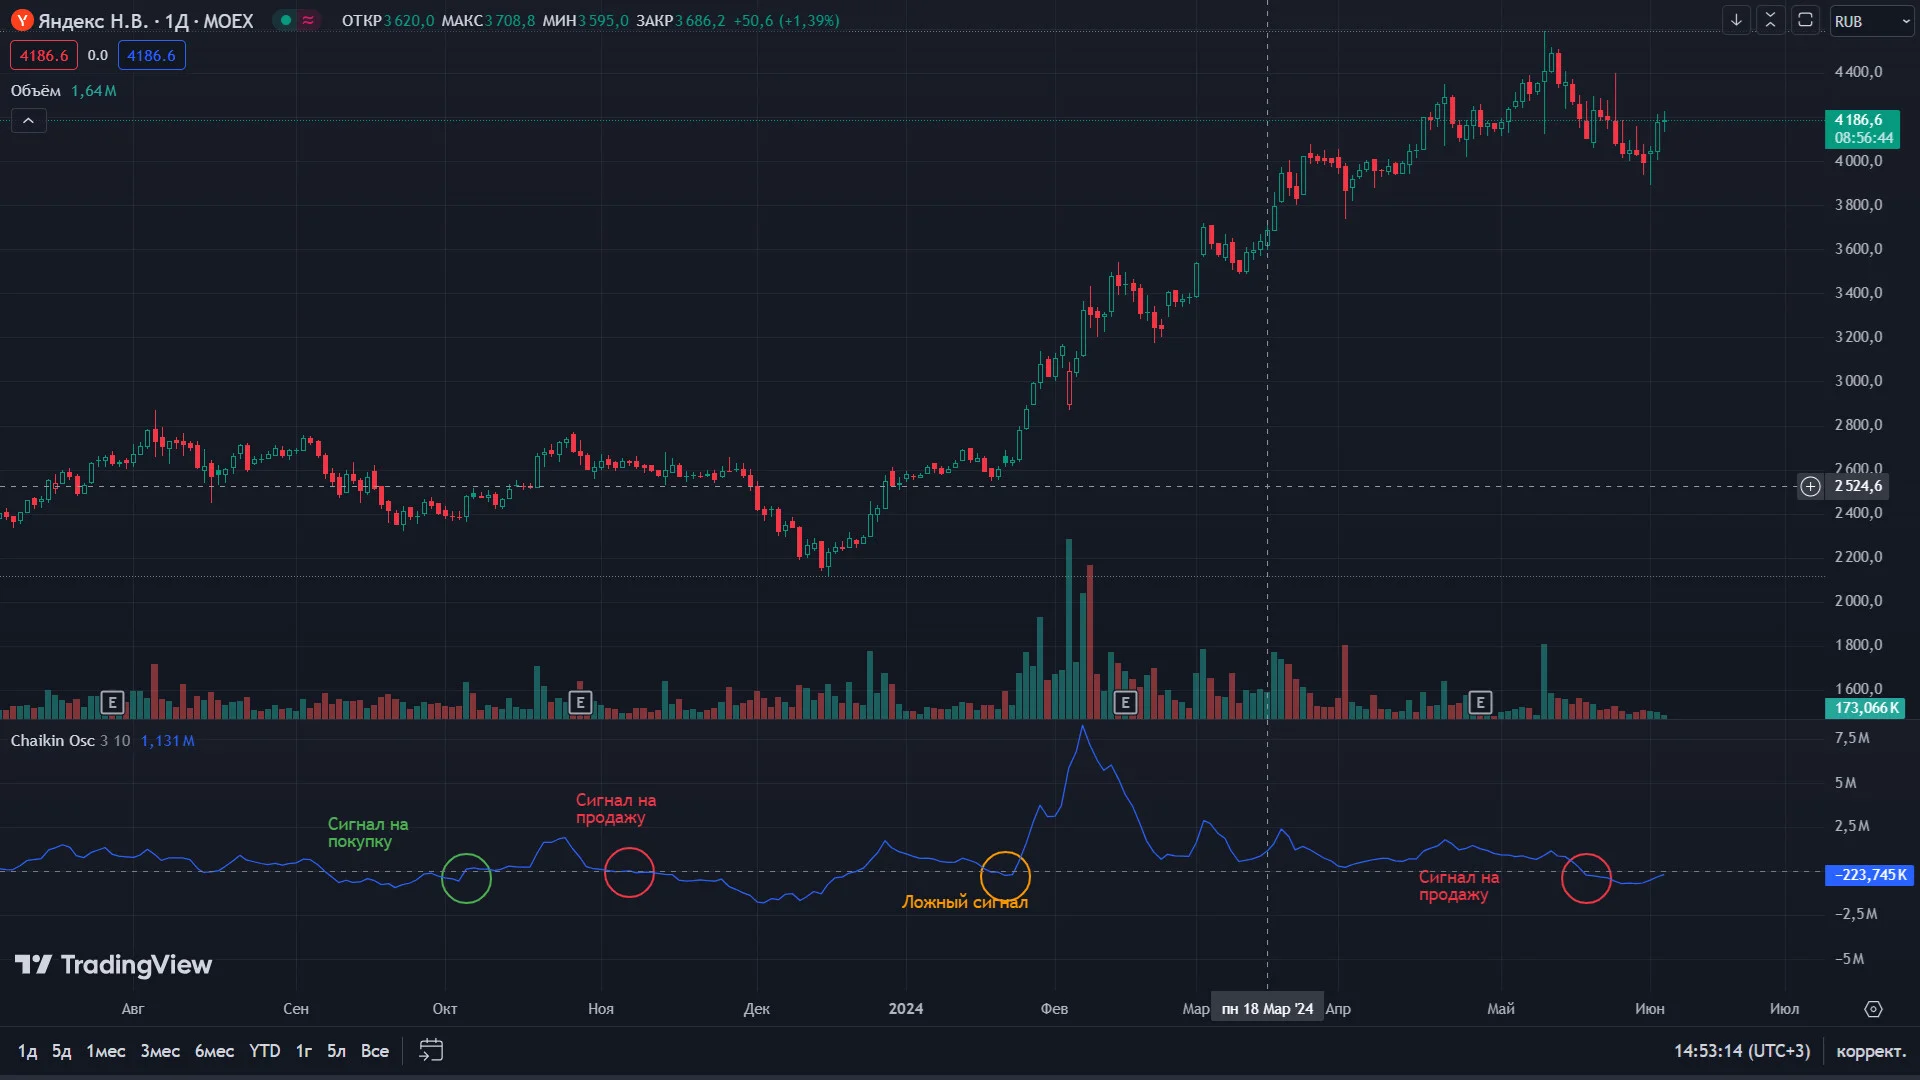Click the 4 400,0 price axis label
Screen dimensions: 1920x1080
pyautogui.click(x=1858, y=72)
